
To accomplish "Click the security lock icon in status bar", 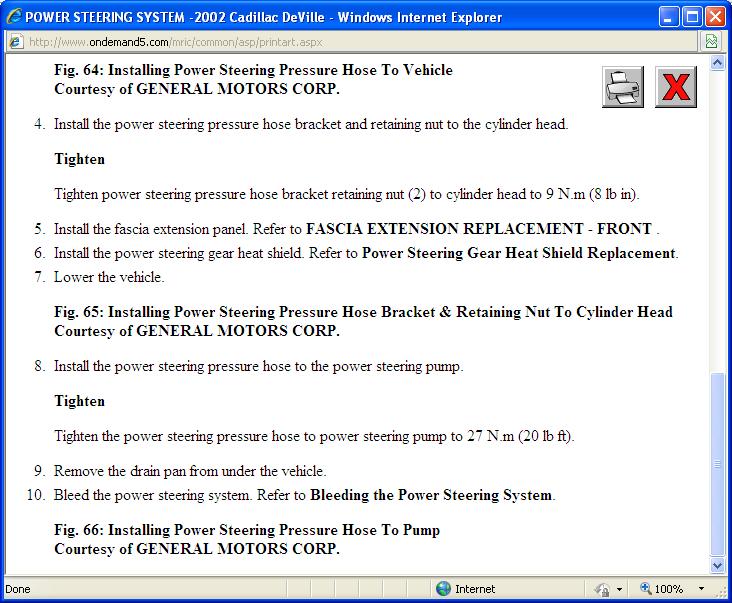I will (602, 589).
